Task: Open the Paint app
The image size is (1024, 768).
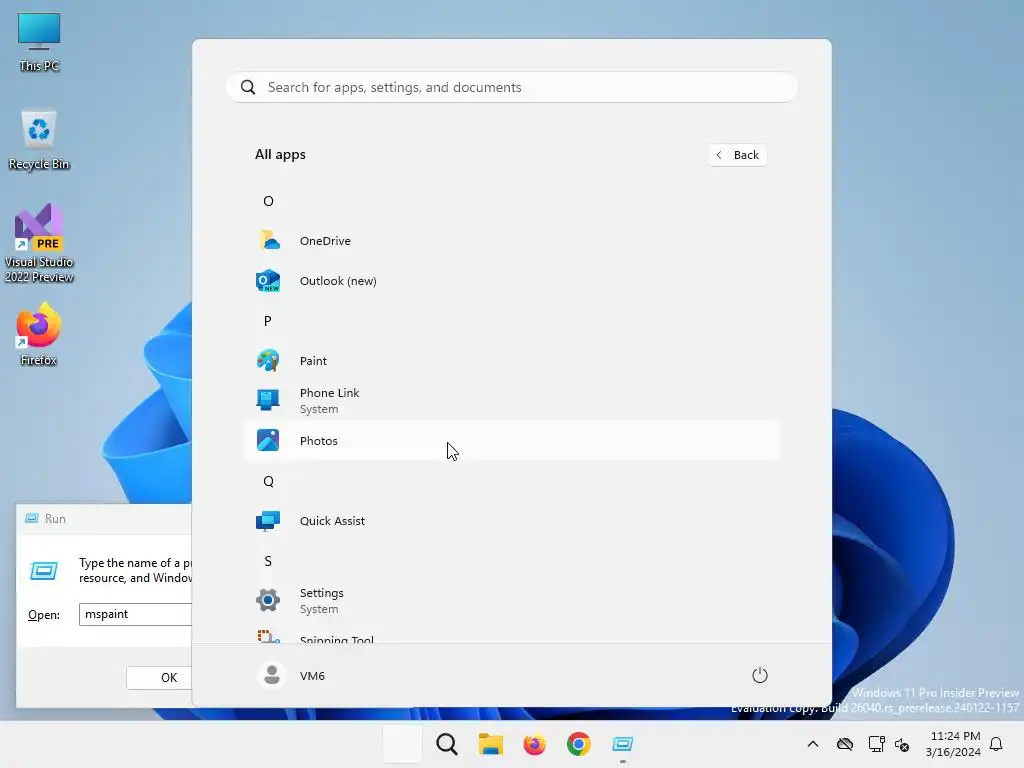Action: pyautogui.click(x=512, y=360)
